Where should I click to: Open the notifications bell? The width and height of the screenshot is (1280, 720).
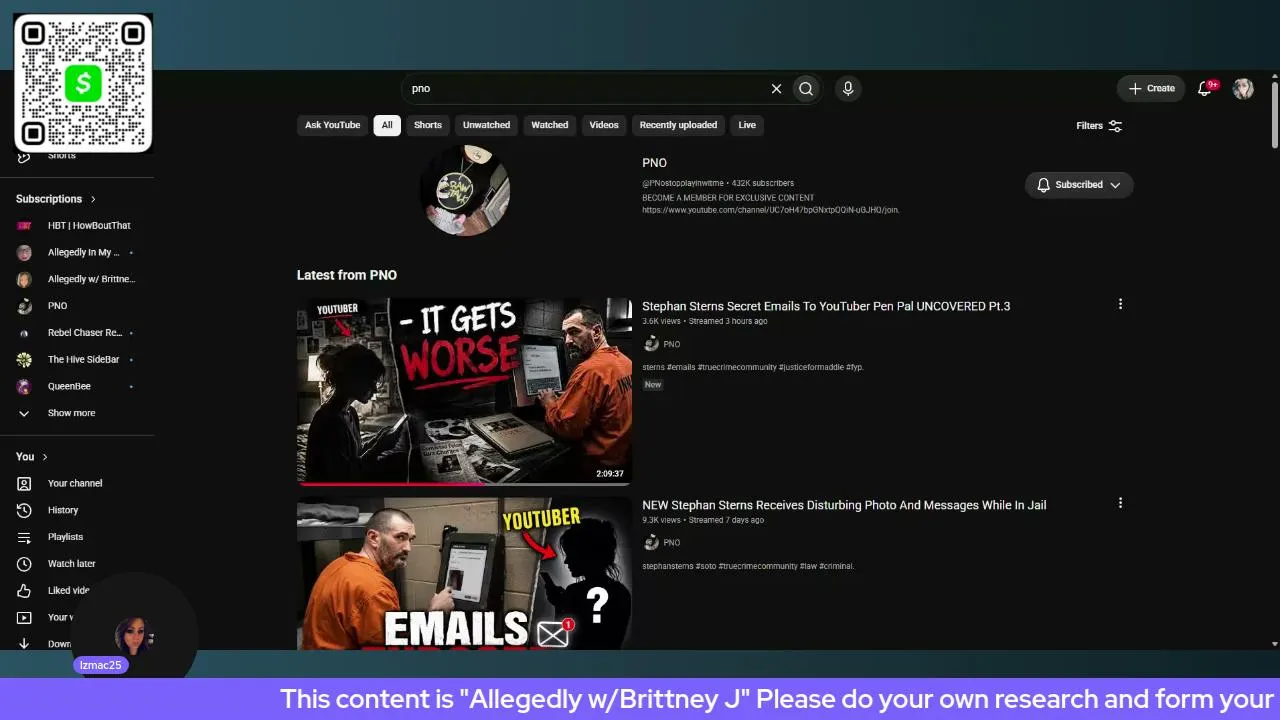point(1205,88)
